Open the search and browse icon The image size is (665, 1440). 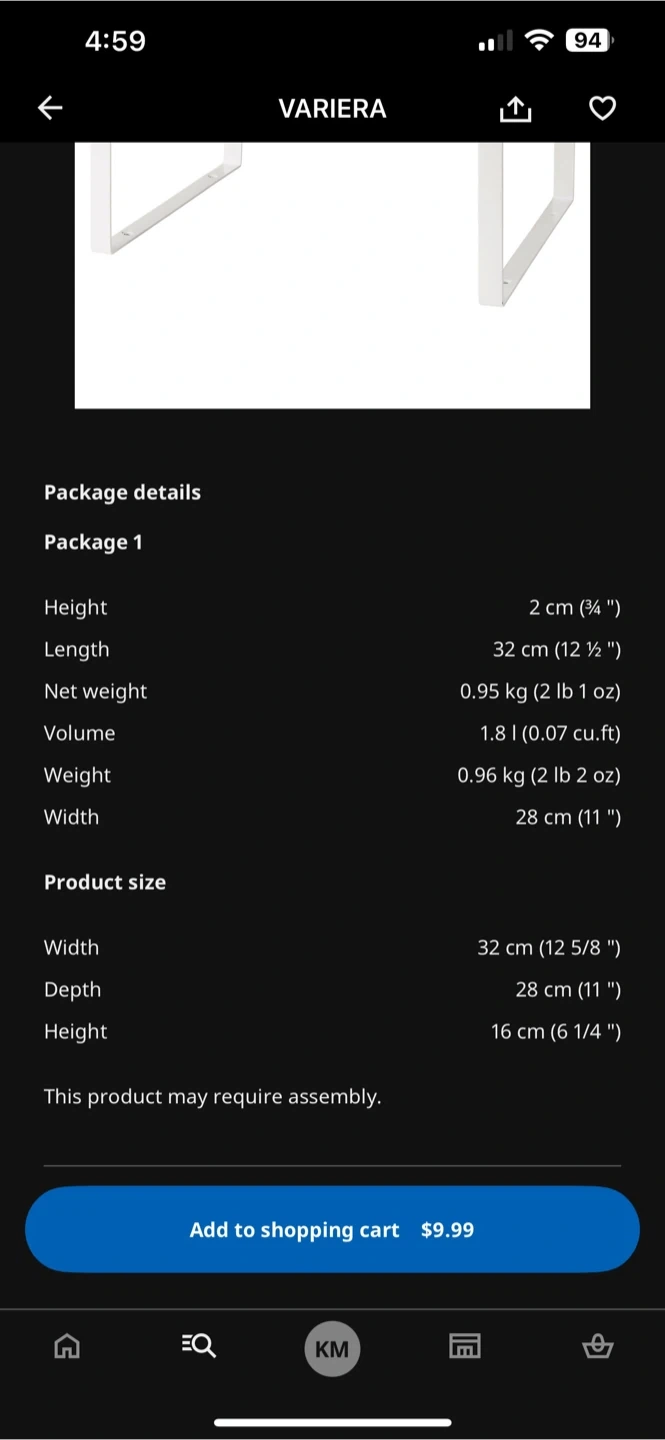point(199,1346)
